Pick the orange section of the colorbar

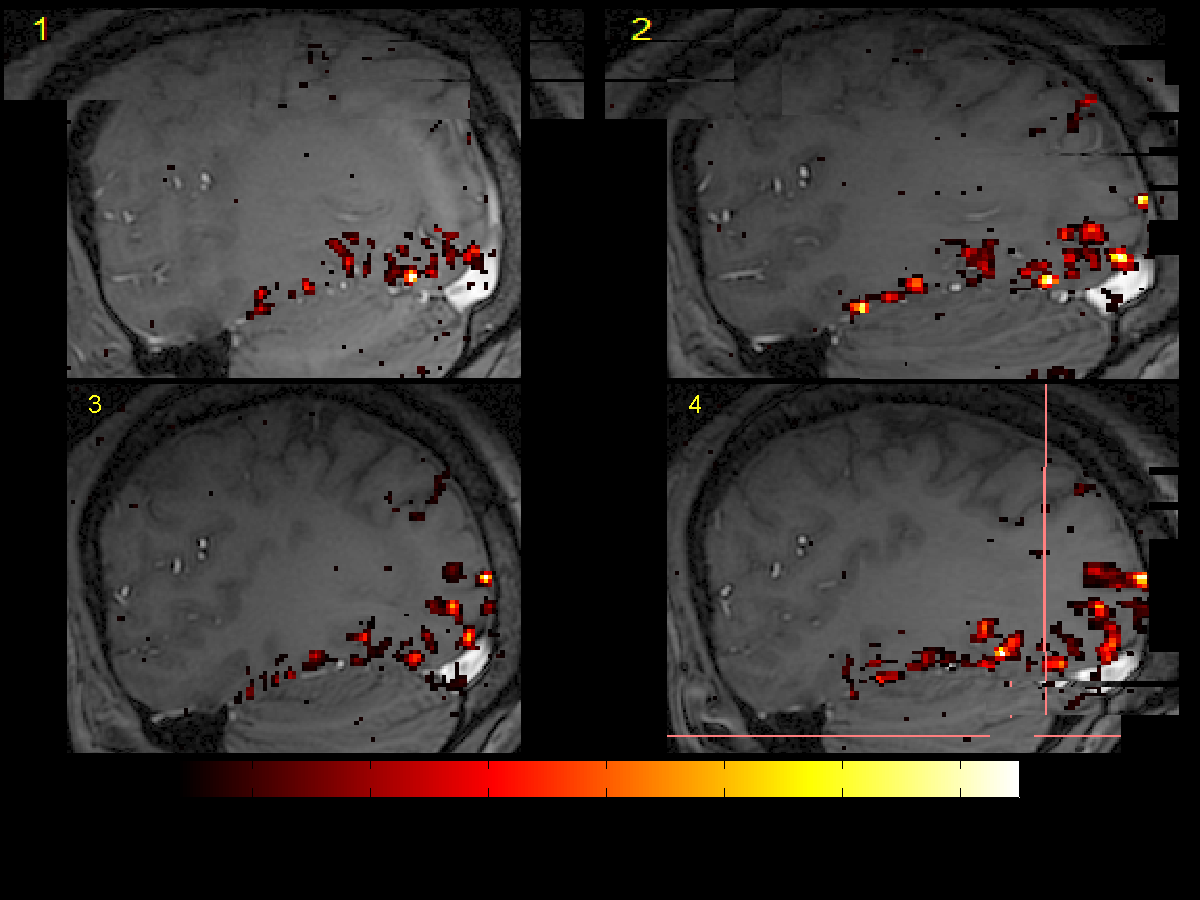coord(640,779)
